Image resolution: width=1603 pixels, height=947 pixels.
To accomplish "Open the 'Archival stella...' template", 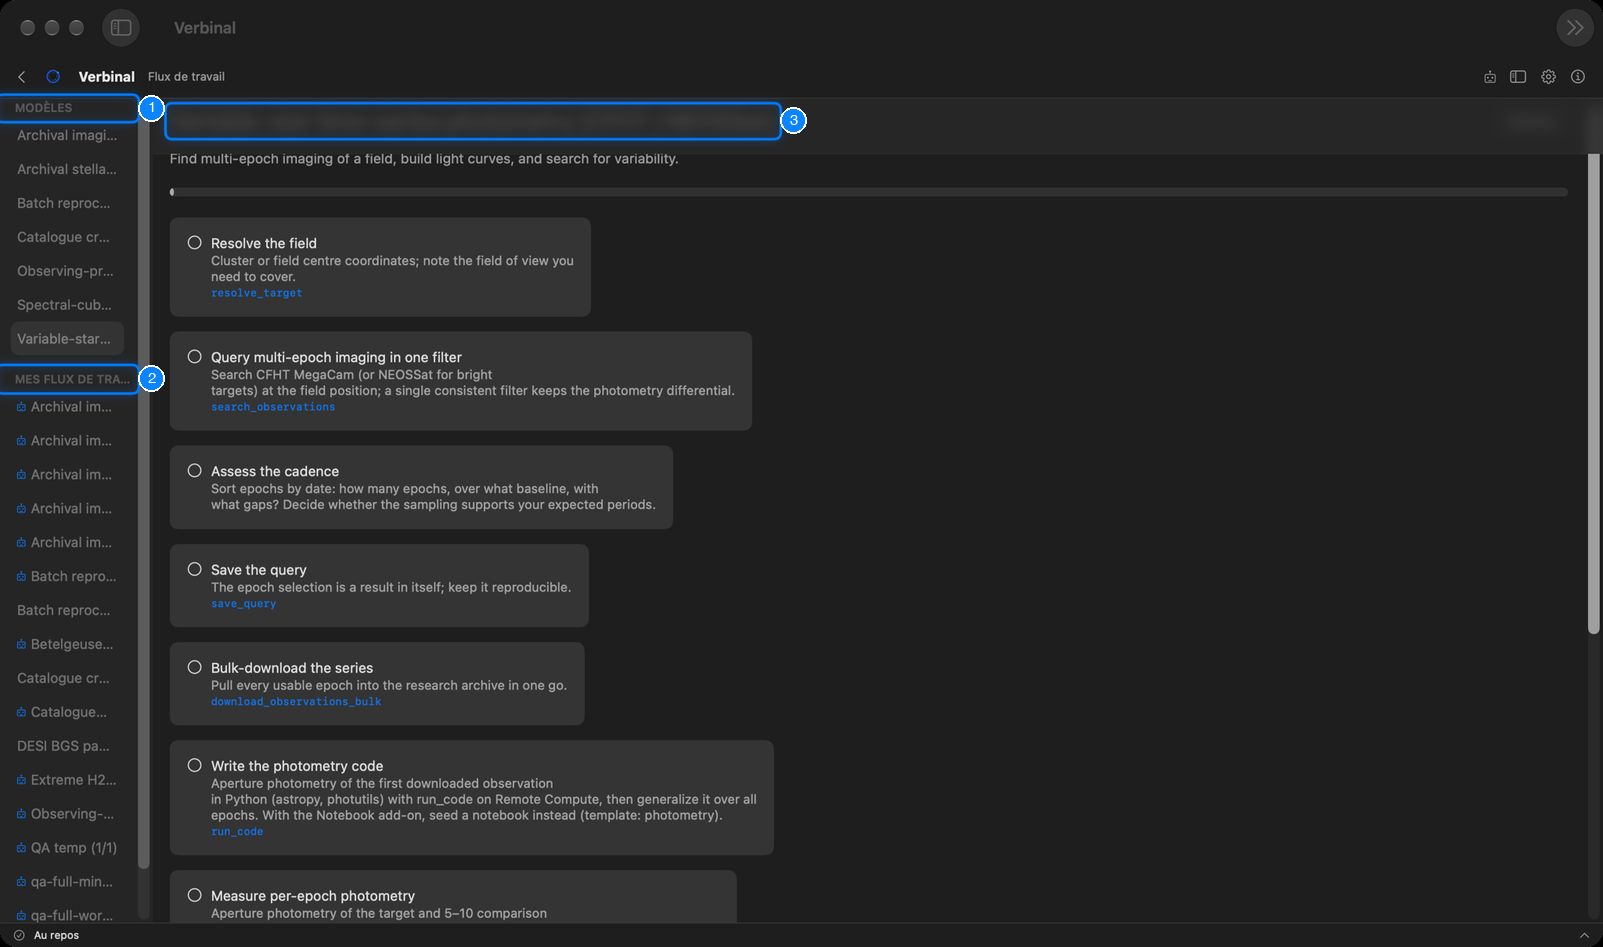I will (x=67, y=169).
